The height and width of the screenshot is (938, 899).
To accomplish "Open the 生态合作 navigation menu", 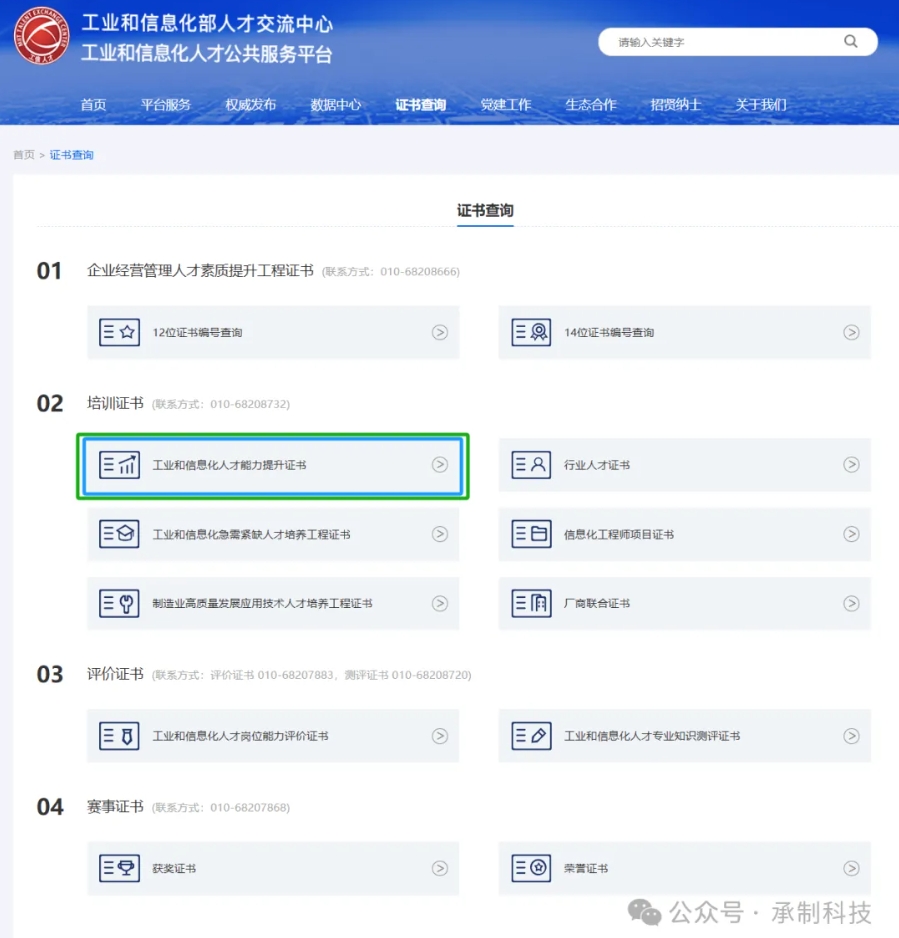I will coord(590,105).
